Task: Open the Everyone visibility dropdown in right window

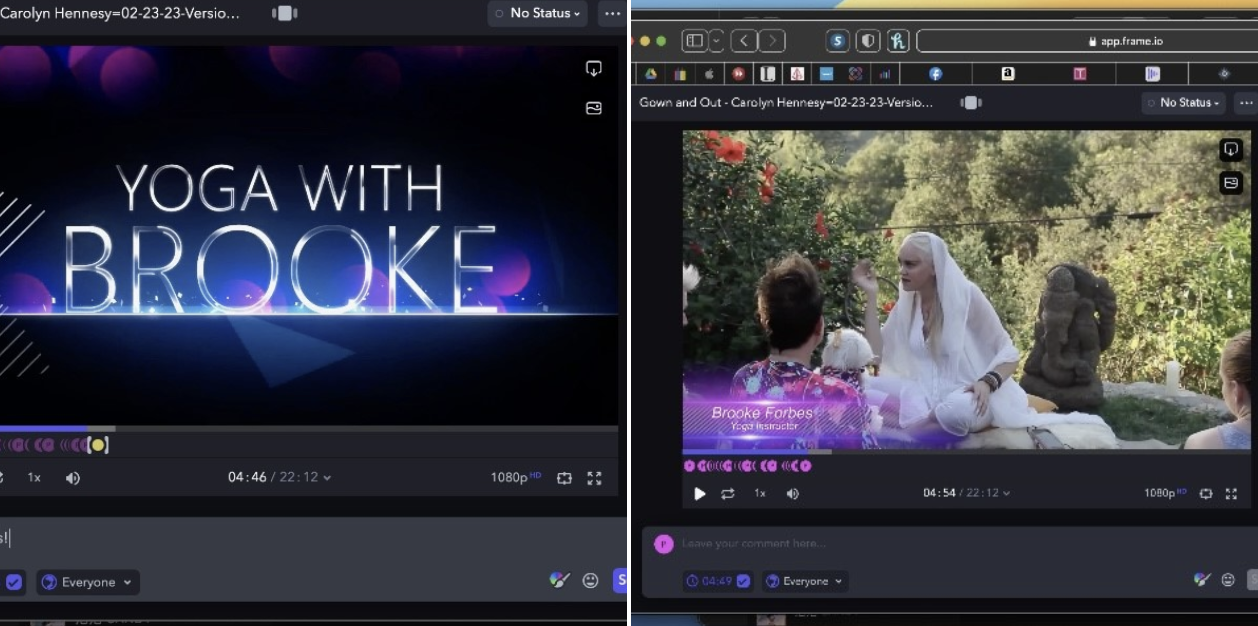Action: [x=805, y=581]
